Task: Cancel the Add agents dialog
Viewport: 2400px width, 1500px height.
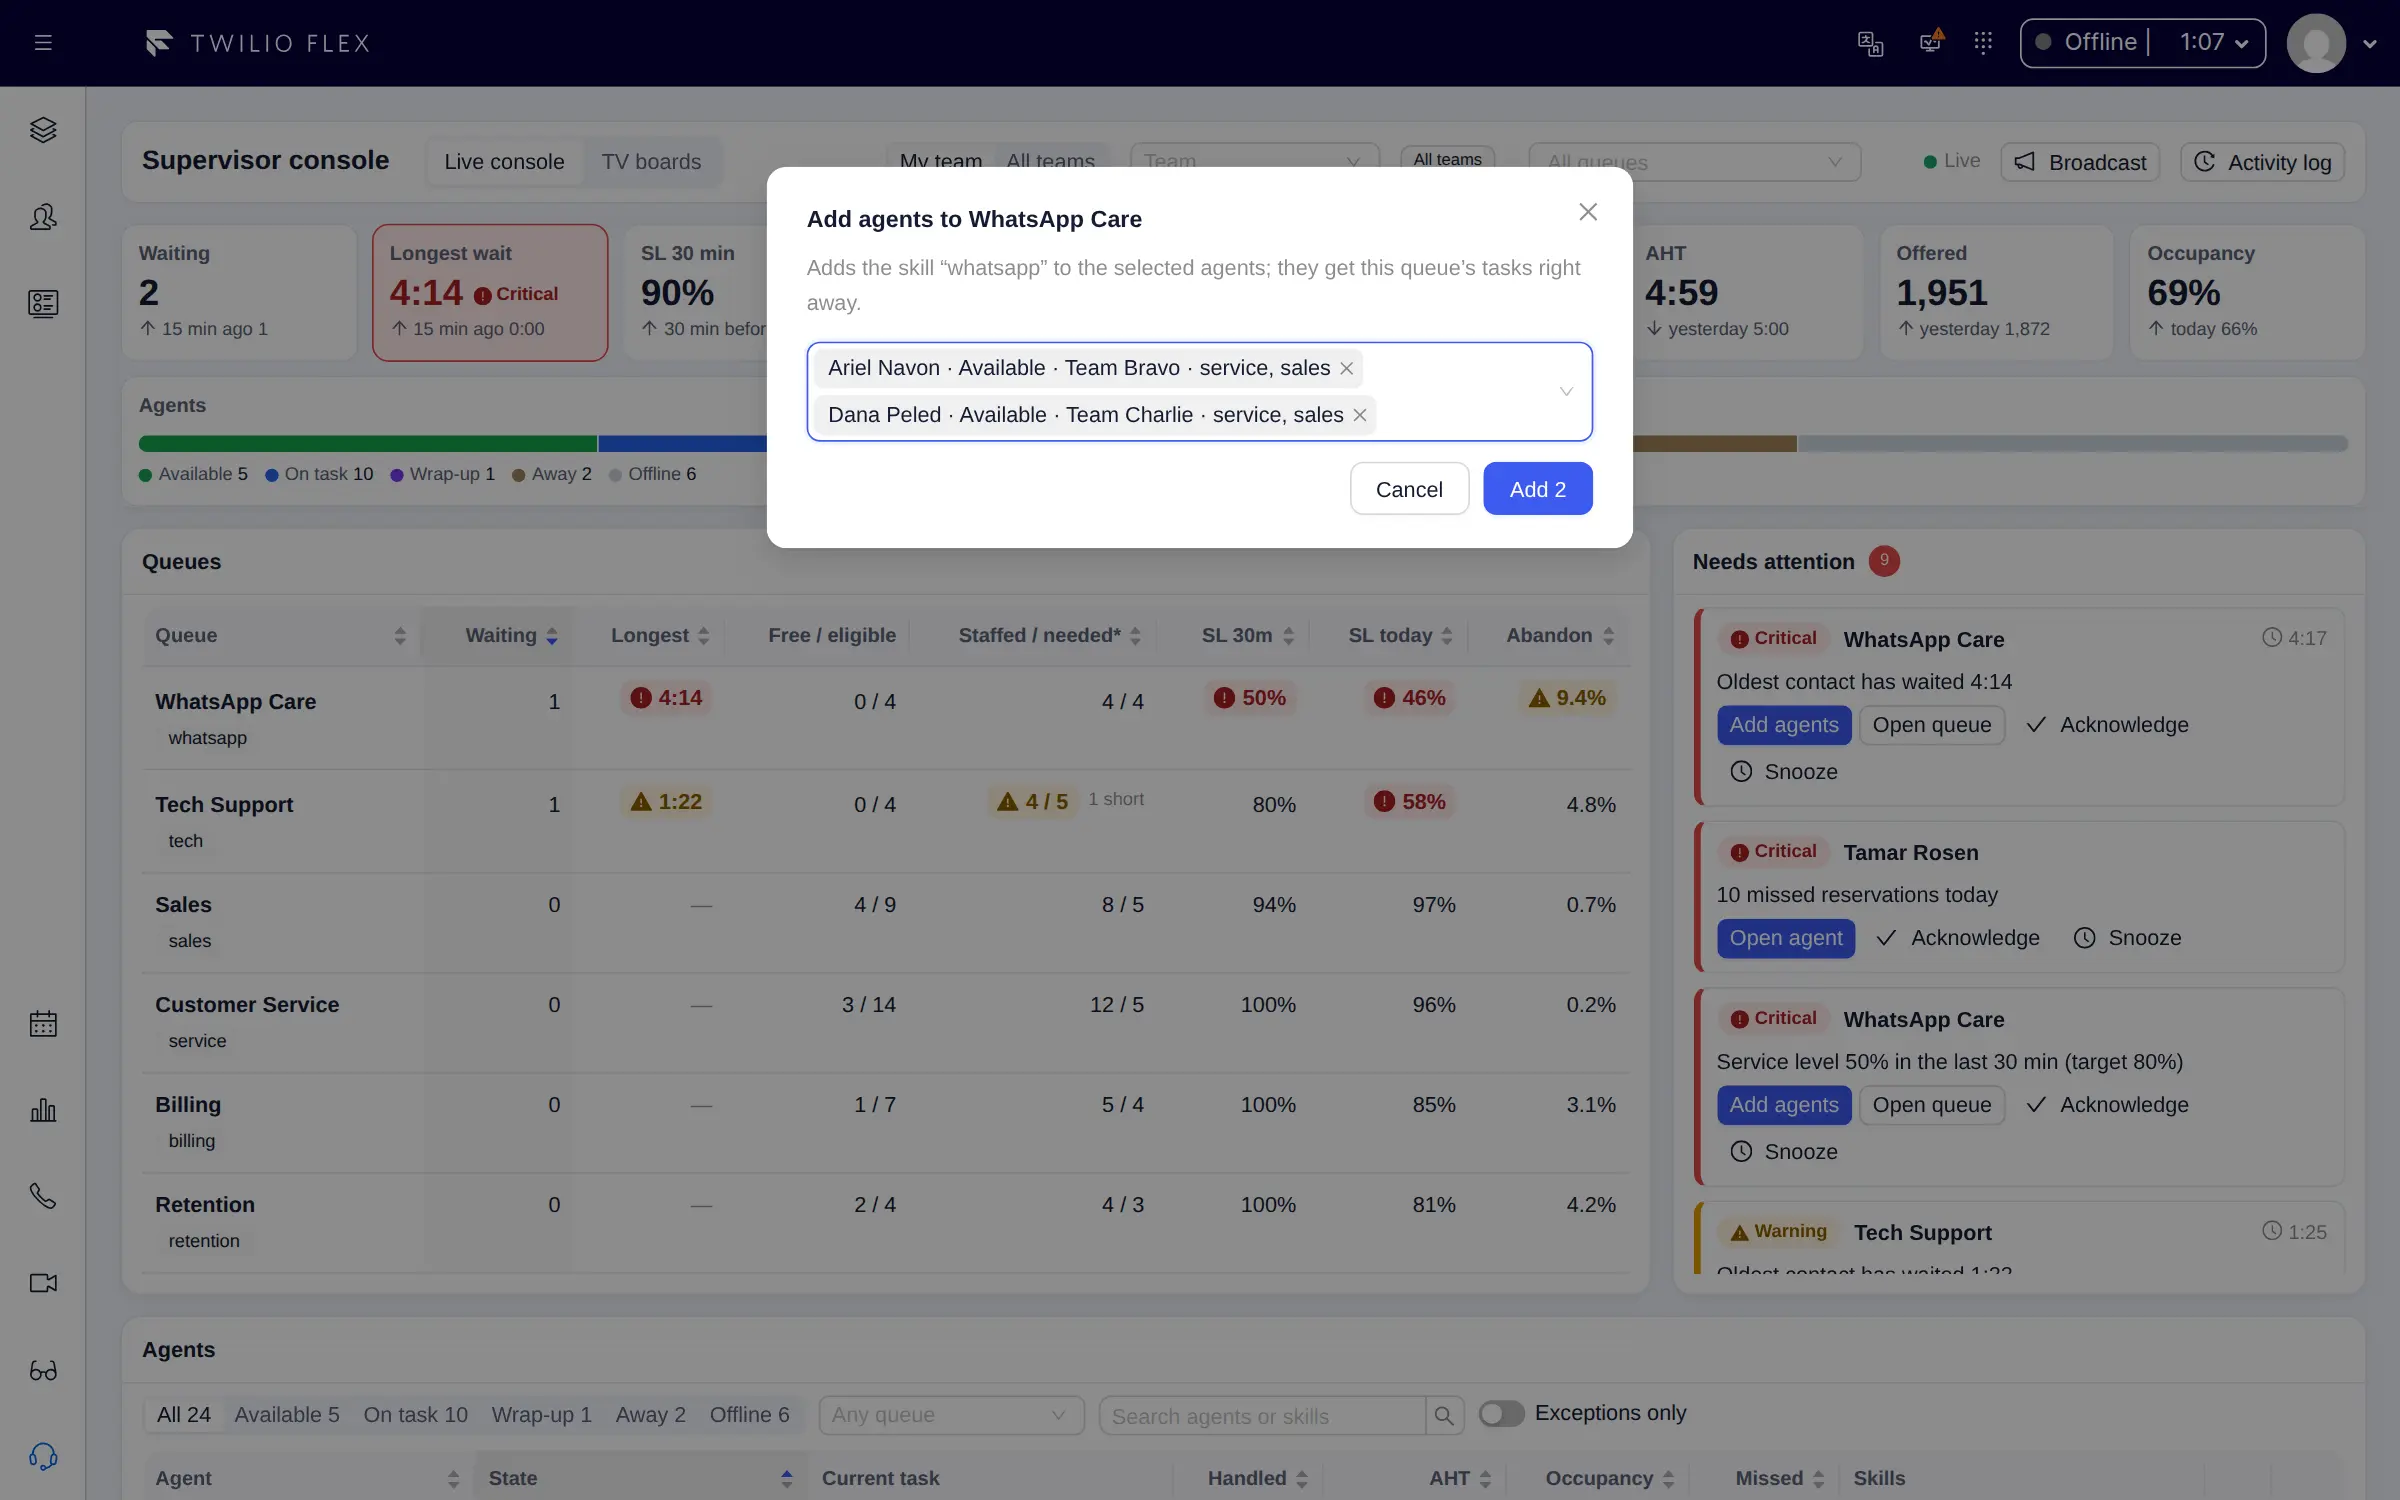Action: point(1409,489)
